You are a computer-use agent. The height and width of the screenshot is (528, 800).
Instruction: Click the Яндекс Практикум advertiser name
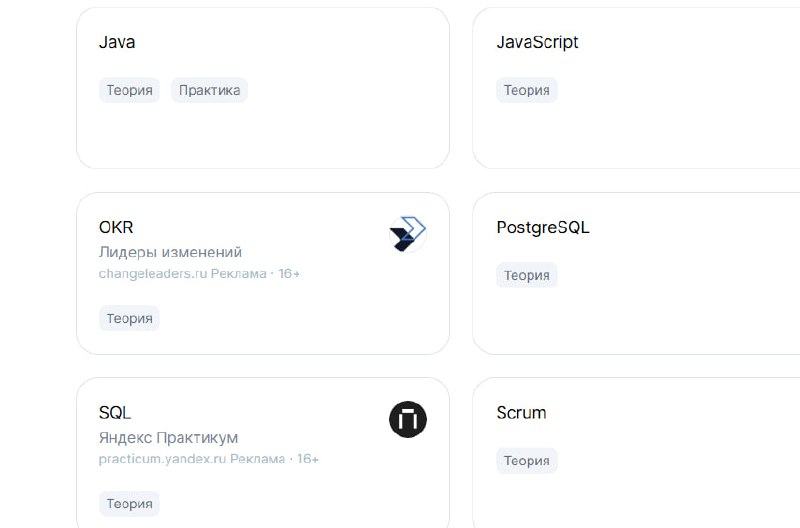[168, 438]
